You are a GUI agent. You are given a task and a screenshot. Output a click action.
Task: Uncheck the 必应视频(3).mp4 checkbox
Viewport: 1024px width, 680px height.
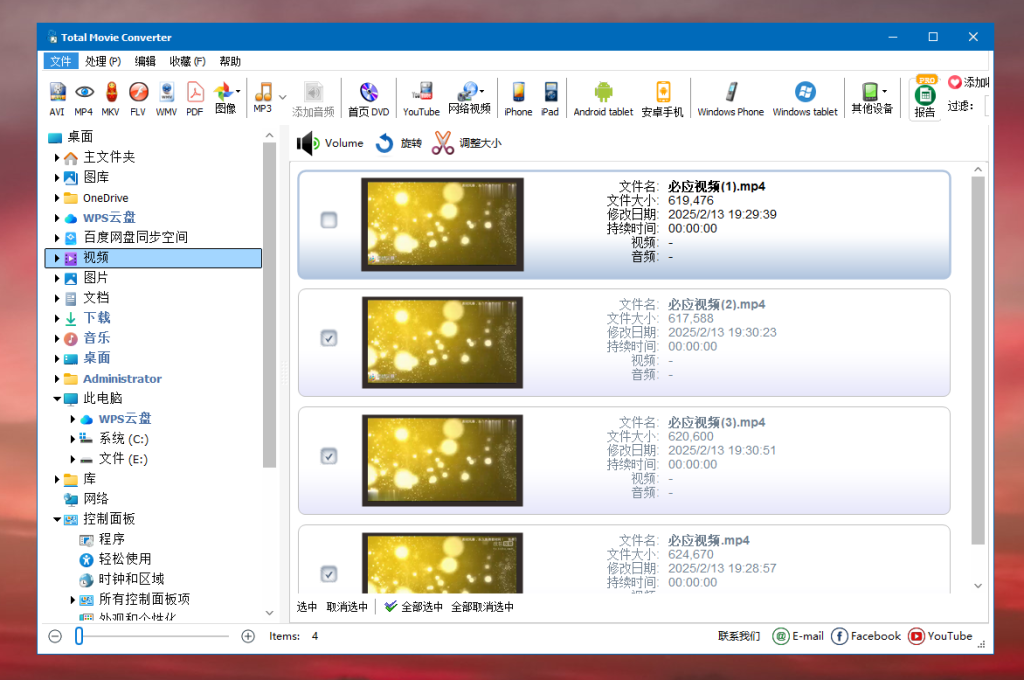pyautogui.click(x=329, y=456)
